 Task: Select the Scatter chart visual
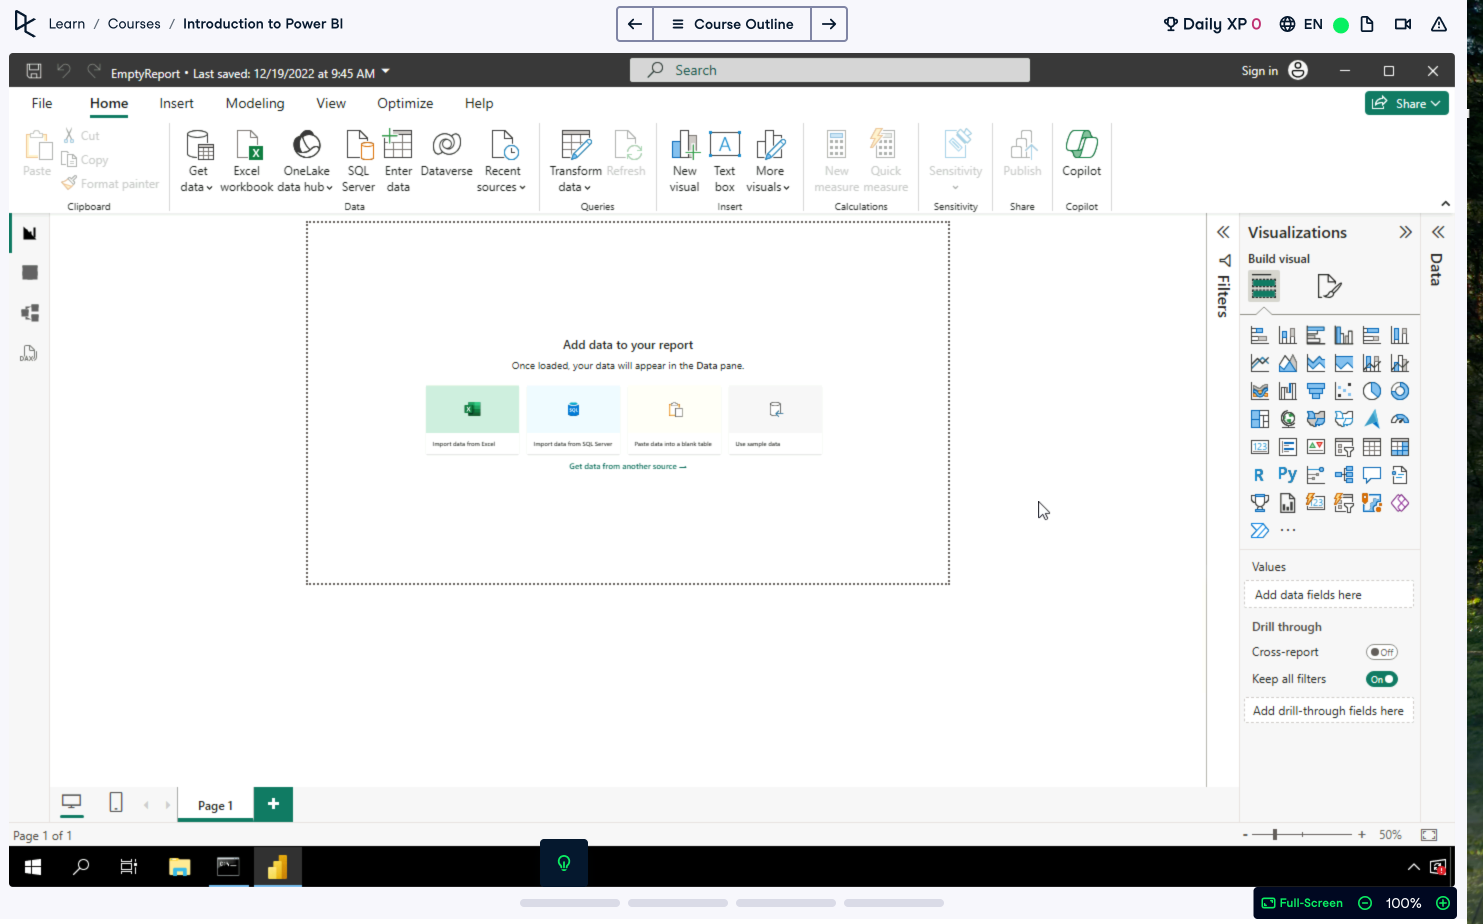click(x=1344, y=391)
